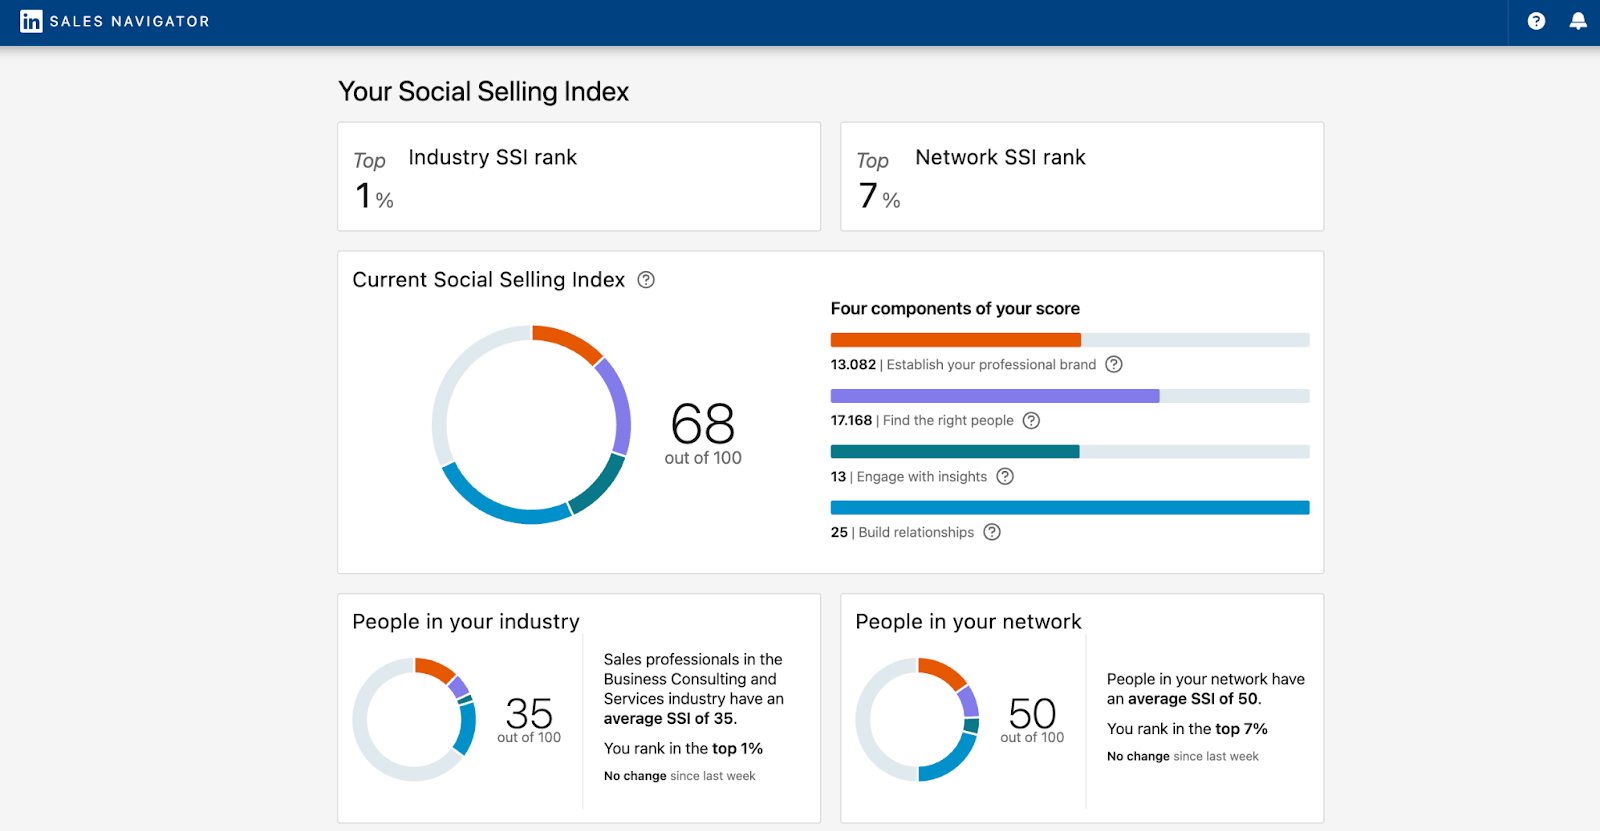This screenshot has height=831, width=1600.
Task: Click '25' Build relationships score
Action: click(839, 533)
